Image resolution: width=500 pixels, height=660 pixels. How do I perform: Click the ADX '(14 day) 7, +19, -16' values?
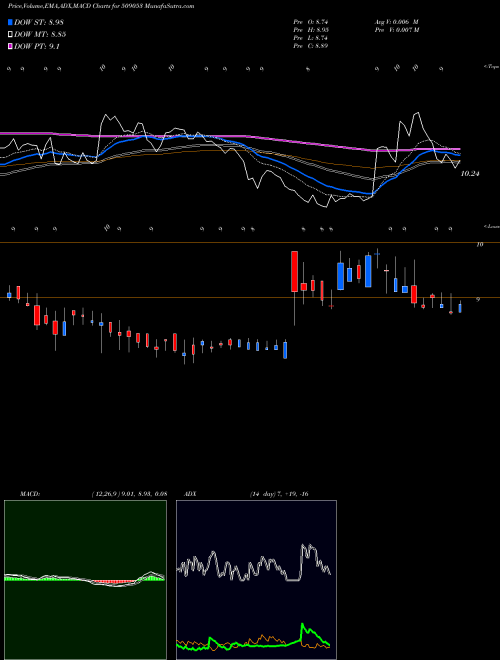[x=279, y=494]
